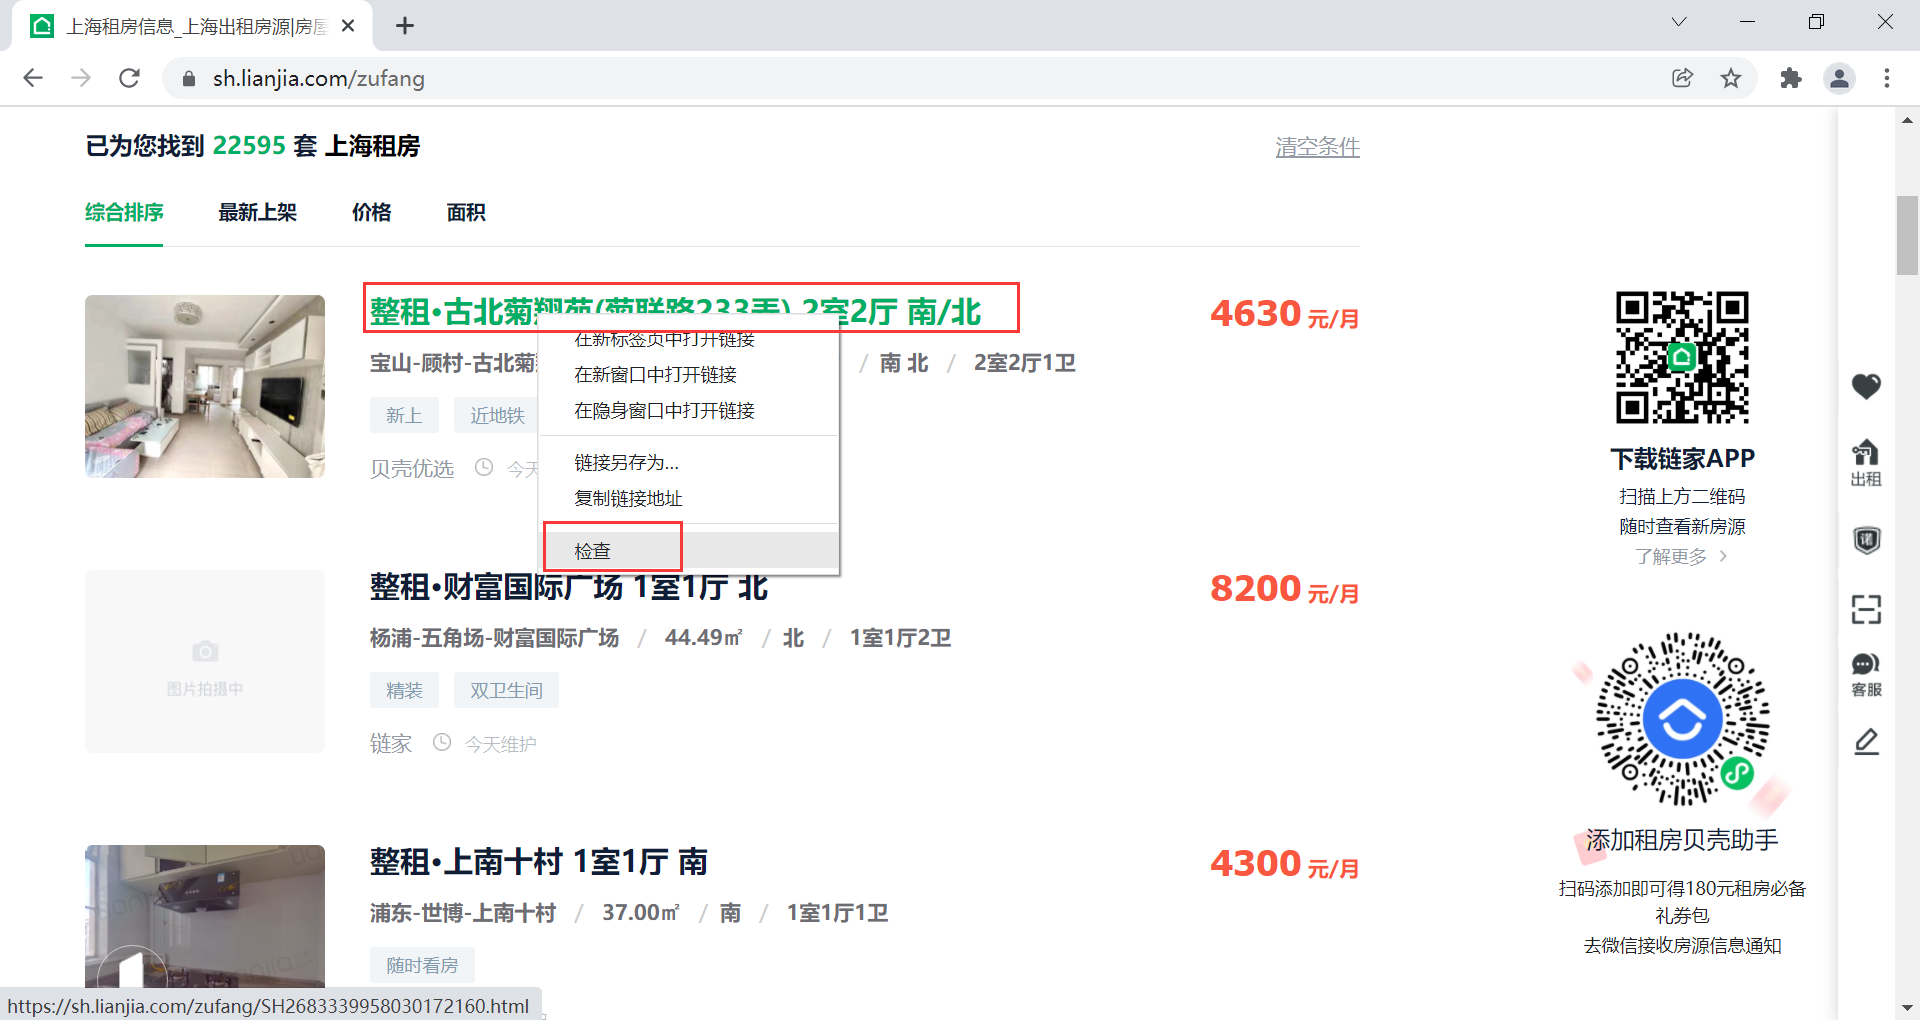Click the 下载链家APP QR code

point(1682,358)
